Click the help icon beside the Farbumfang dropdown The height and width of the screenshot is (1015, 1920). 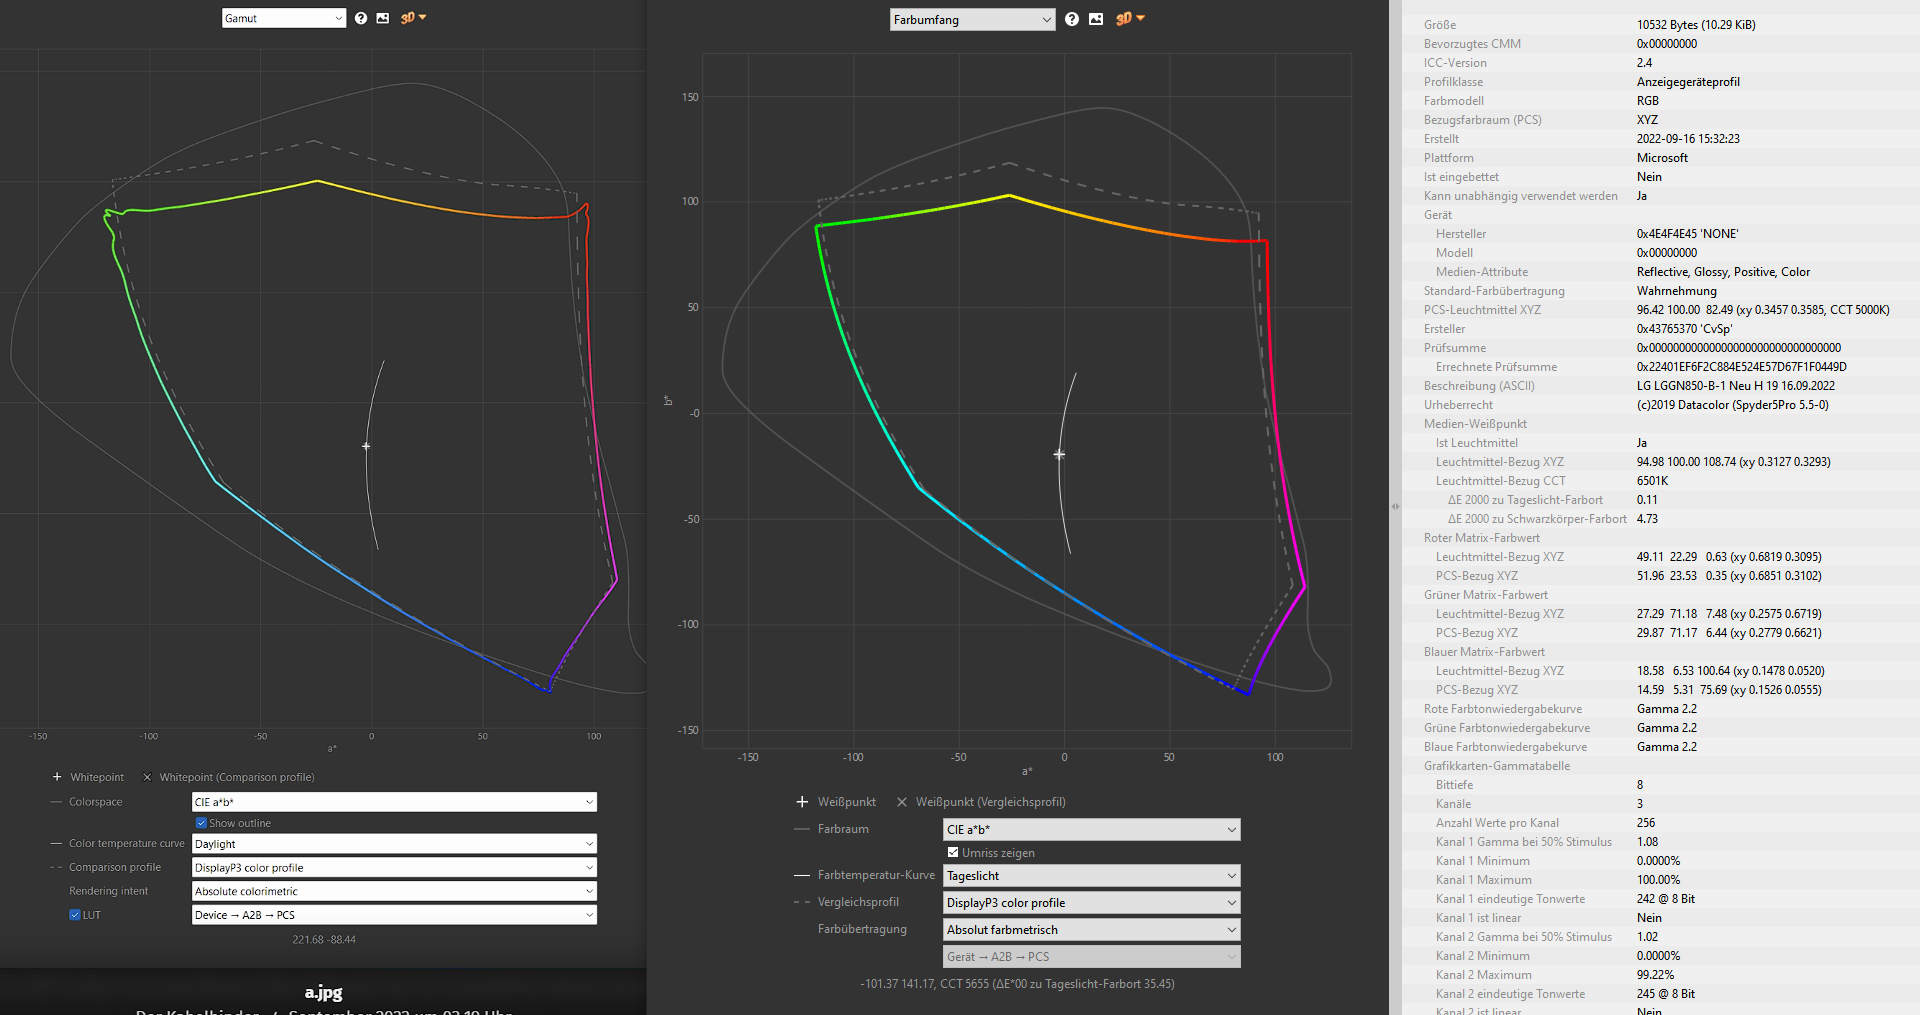(x=1072, y=19)
